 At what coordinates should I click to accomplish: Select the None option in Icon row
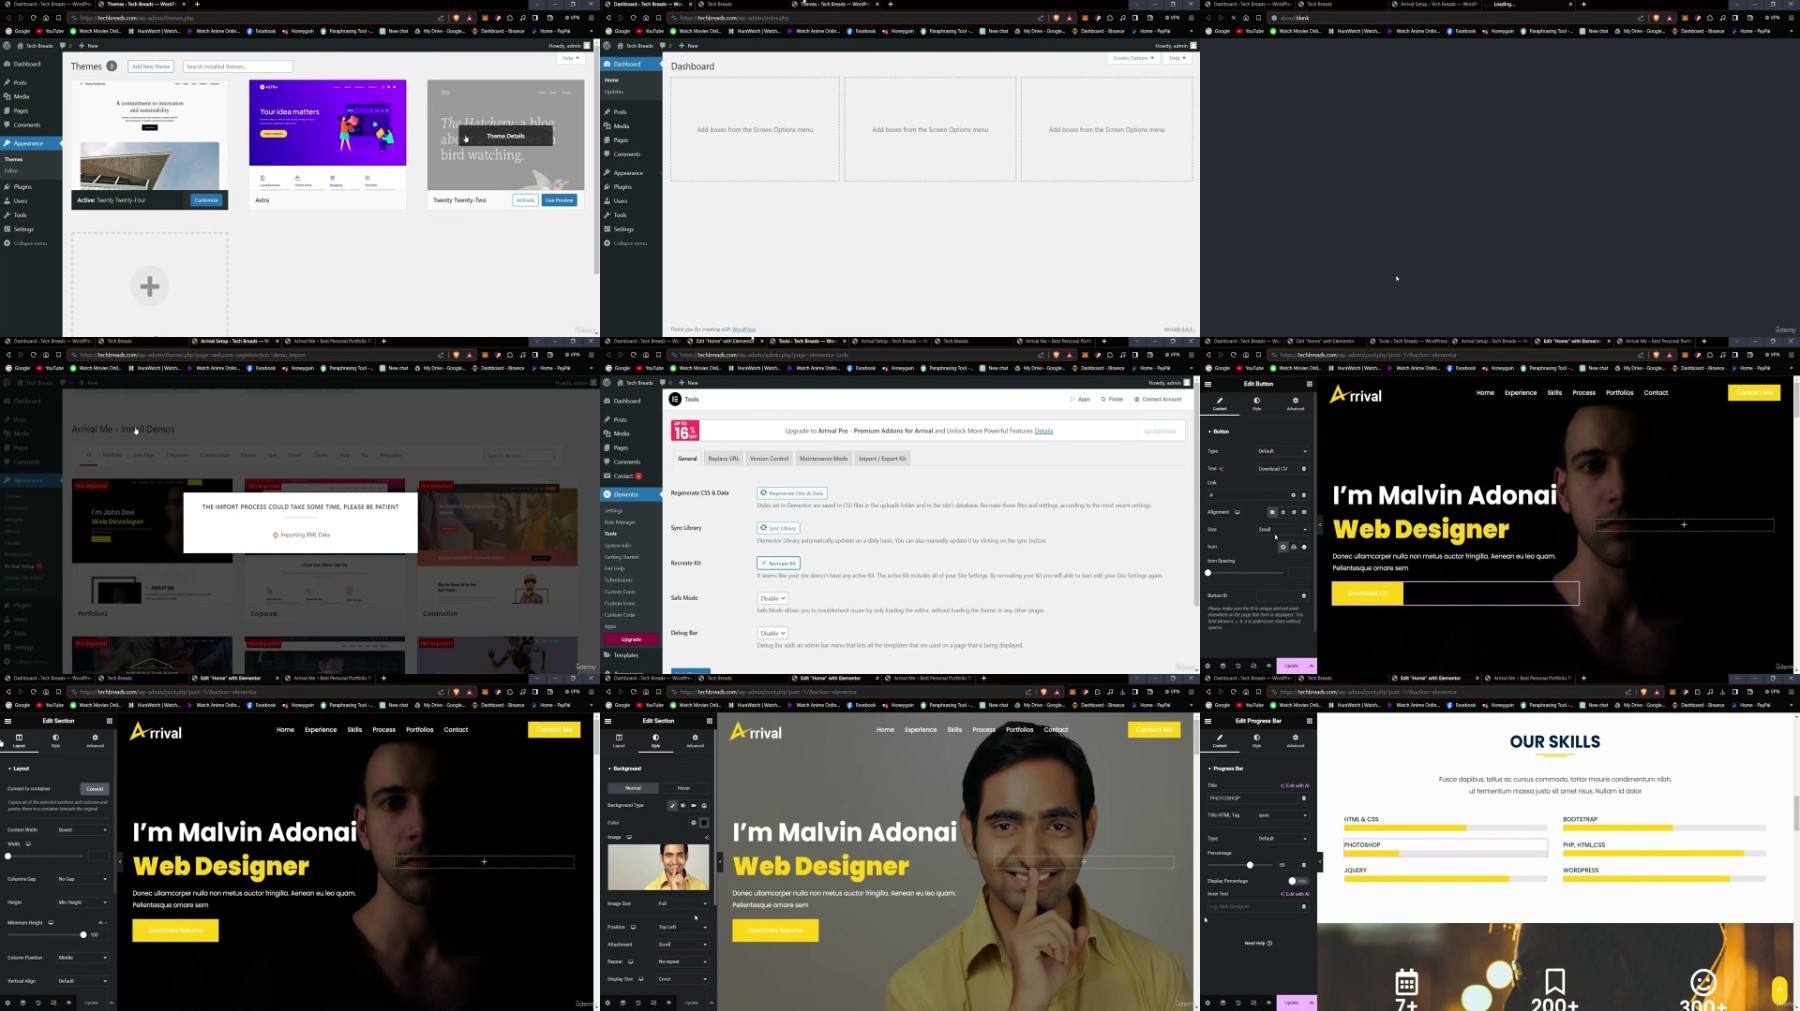[x=1284, y=547]
